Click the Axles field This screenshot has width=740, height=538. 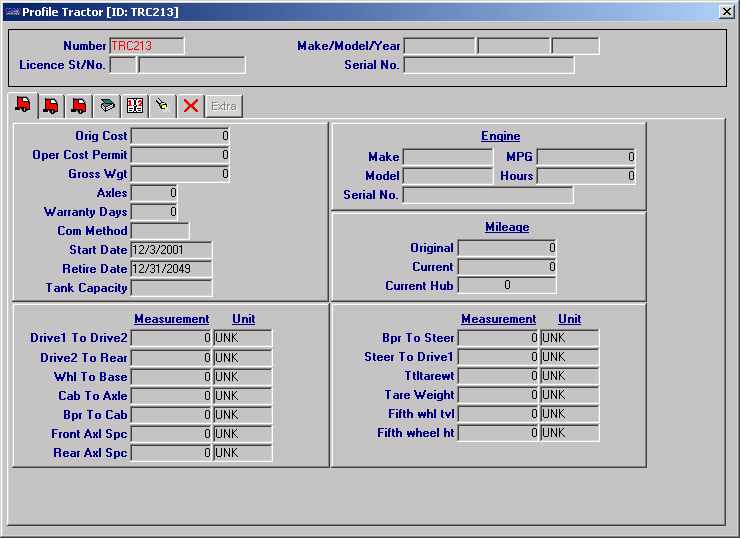click(154, 193)
